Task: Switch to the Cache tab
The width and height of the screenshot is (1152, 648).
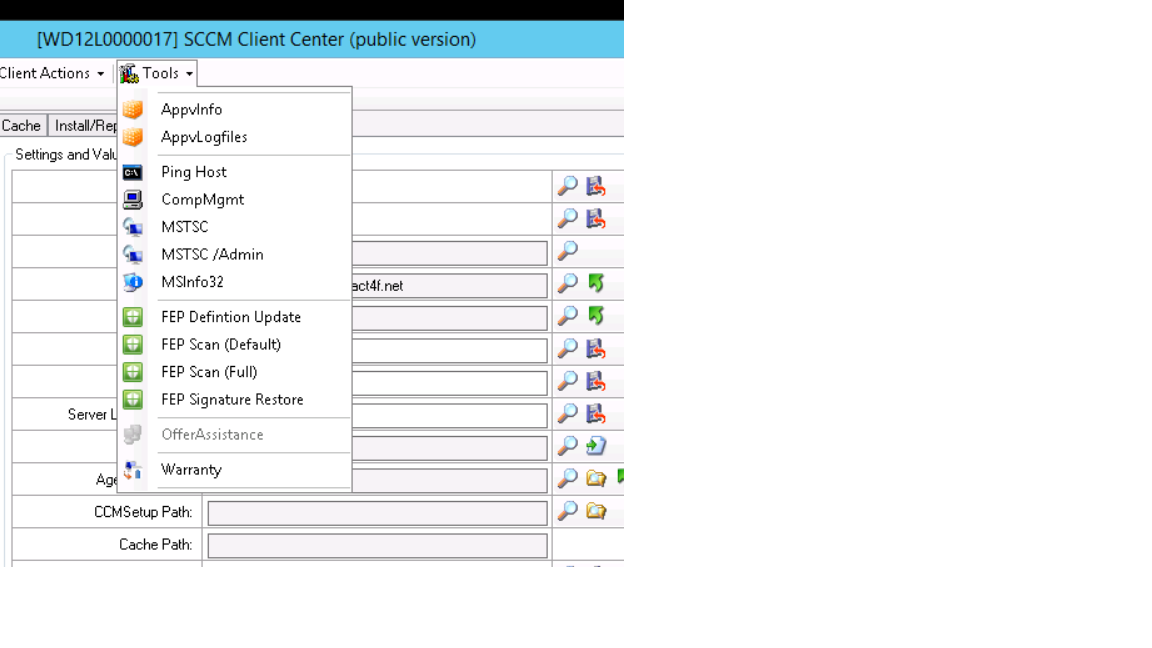Action: [22, 126]
